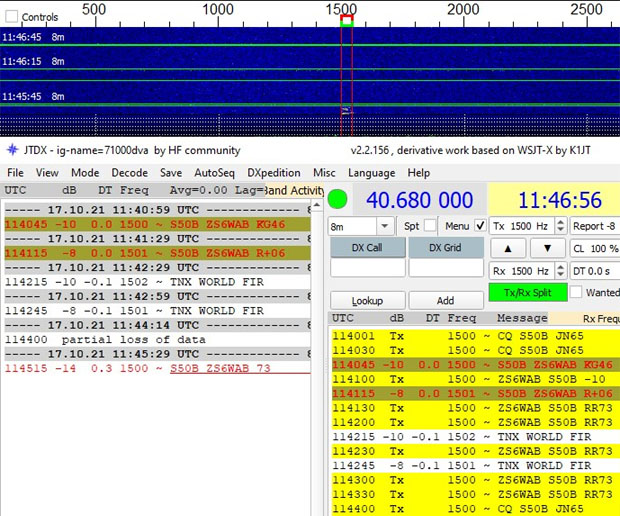Image resolution: width=620 pixels, height=516 pixels.
Task: Click the 1000 Hz mark on waterfall scale
Action: coord(218,9)
